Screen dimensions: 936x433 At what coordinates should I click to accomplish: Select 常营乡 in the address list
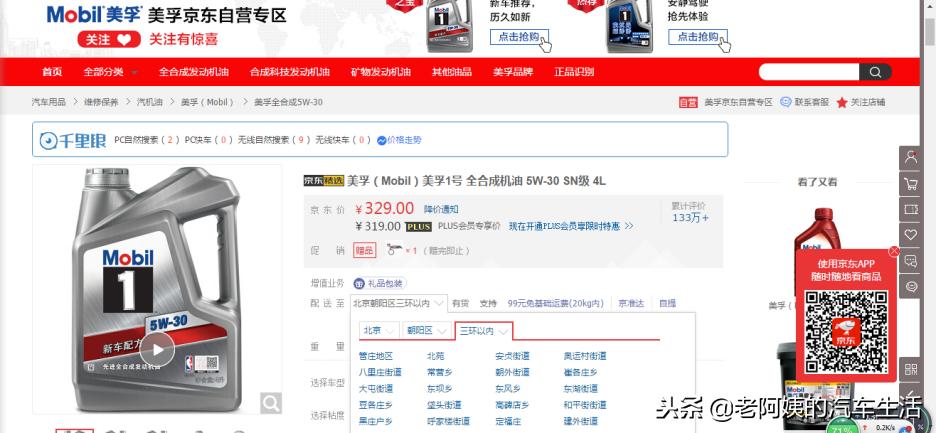point(439,372)
